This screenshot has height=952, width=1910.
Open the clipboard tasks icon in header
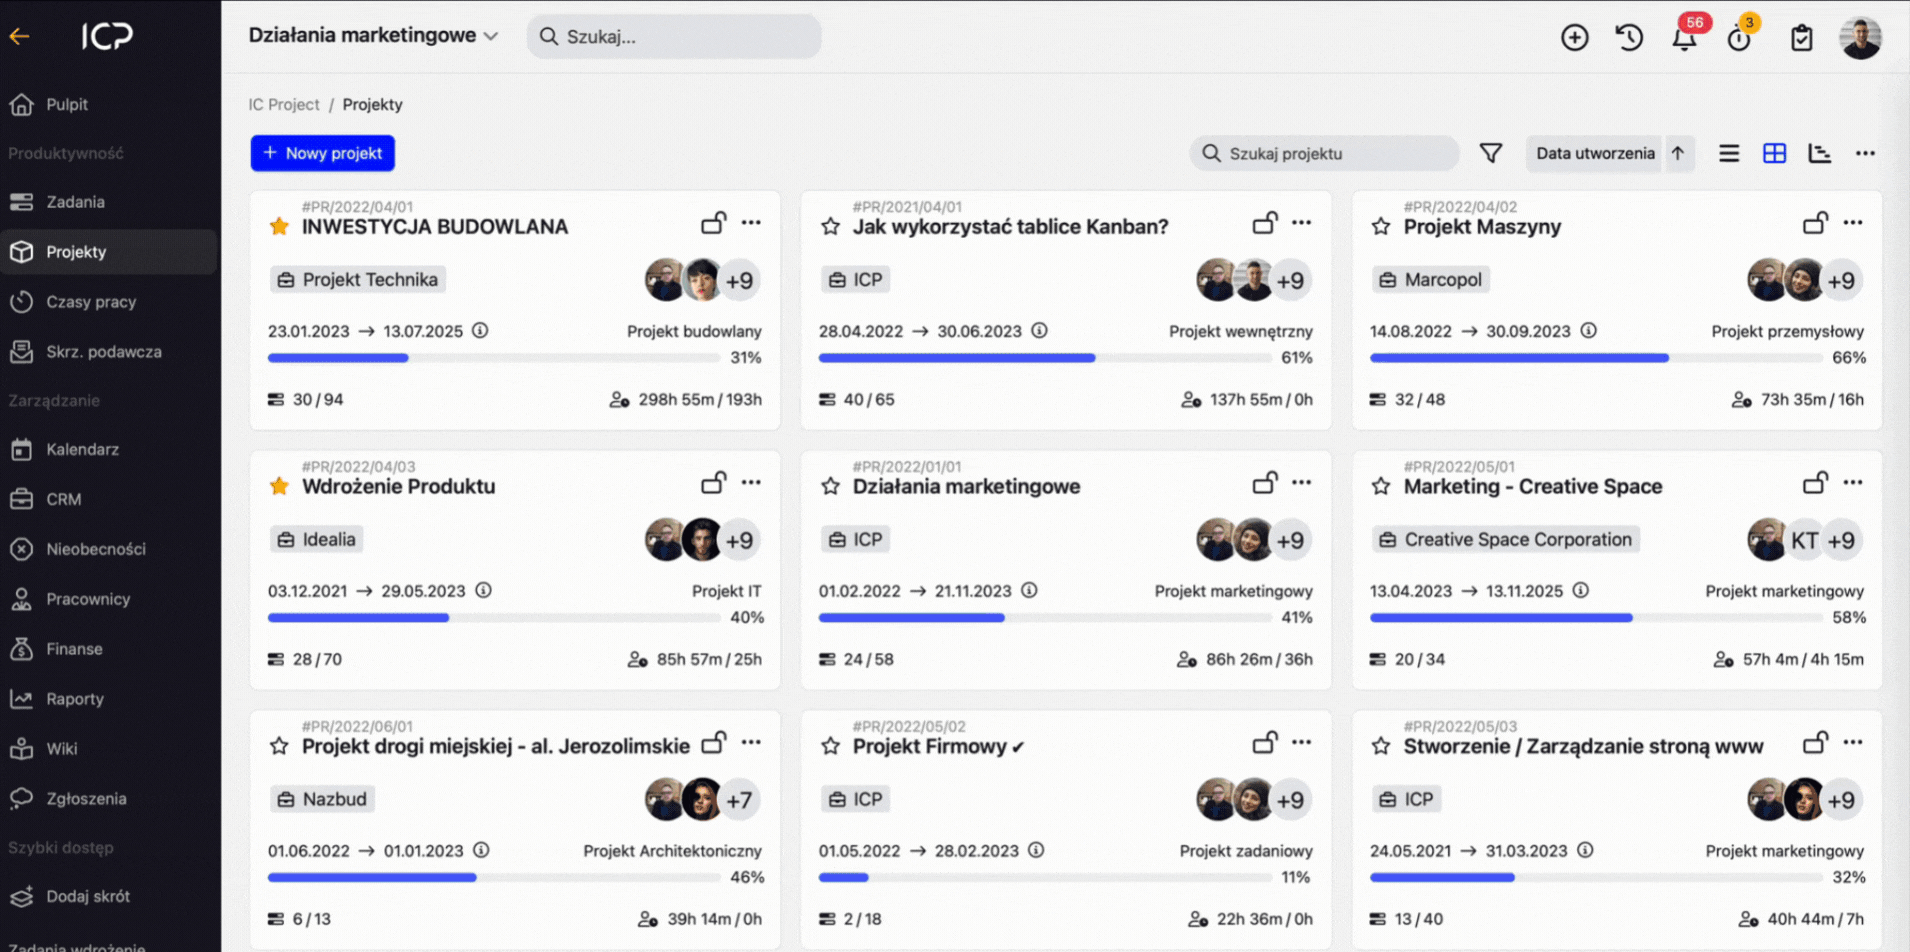1801,38
